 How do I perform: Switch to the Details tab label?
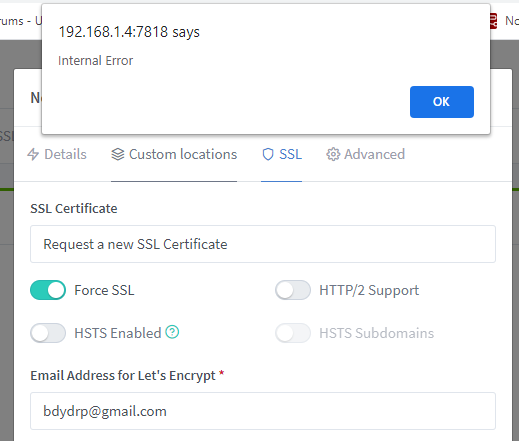(65, 154)
